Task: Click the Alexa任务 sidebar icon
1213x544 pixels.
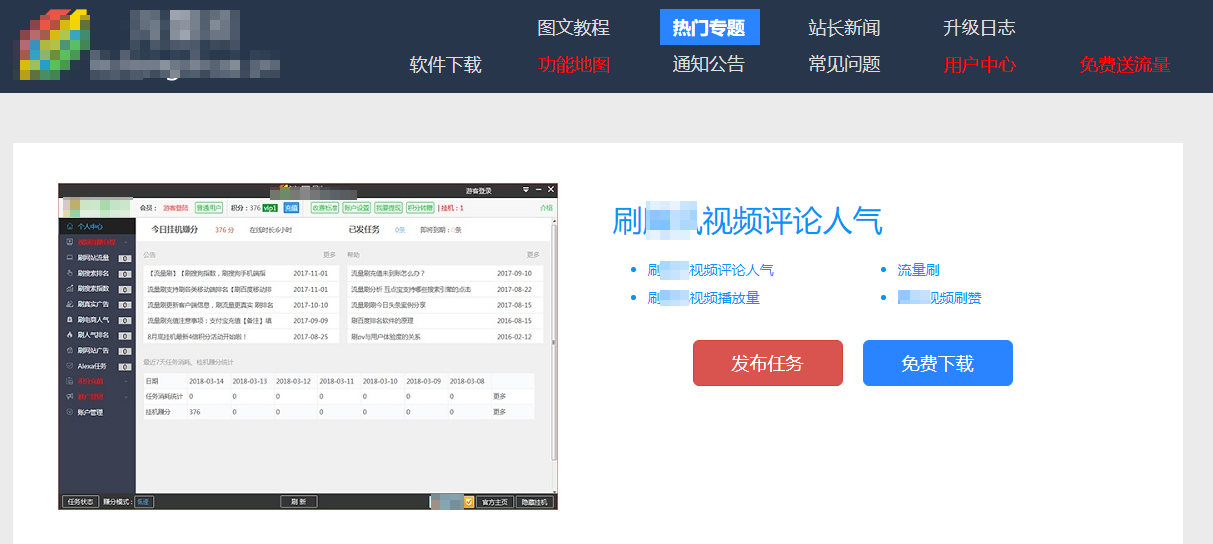Action: (x=69, y=366)
